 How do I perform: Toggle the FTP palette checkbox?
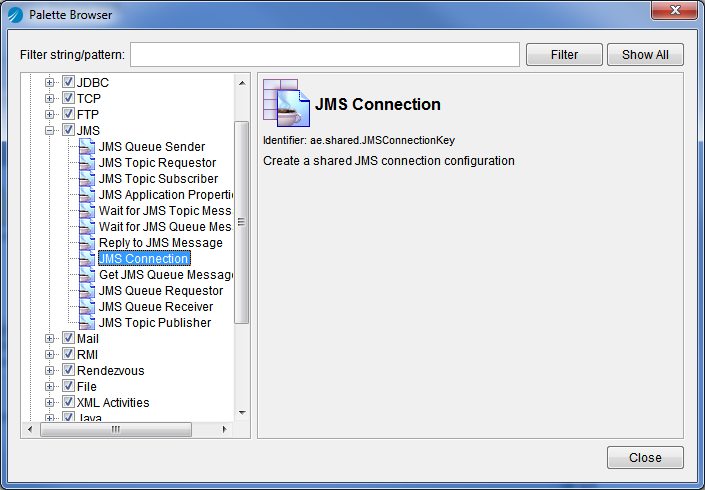click(68, 114)
